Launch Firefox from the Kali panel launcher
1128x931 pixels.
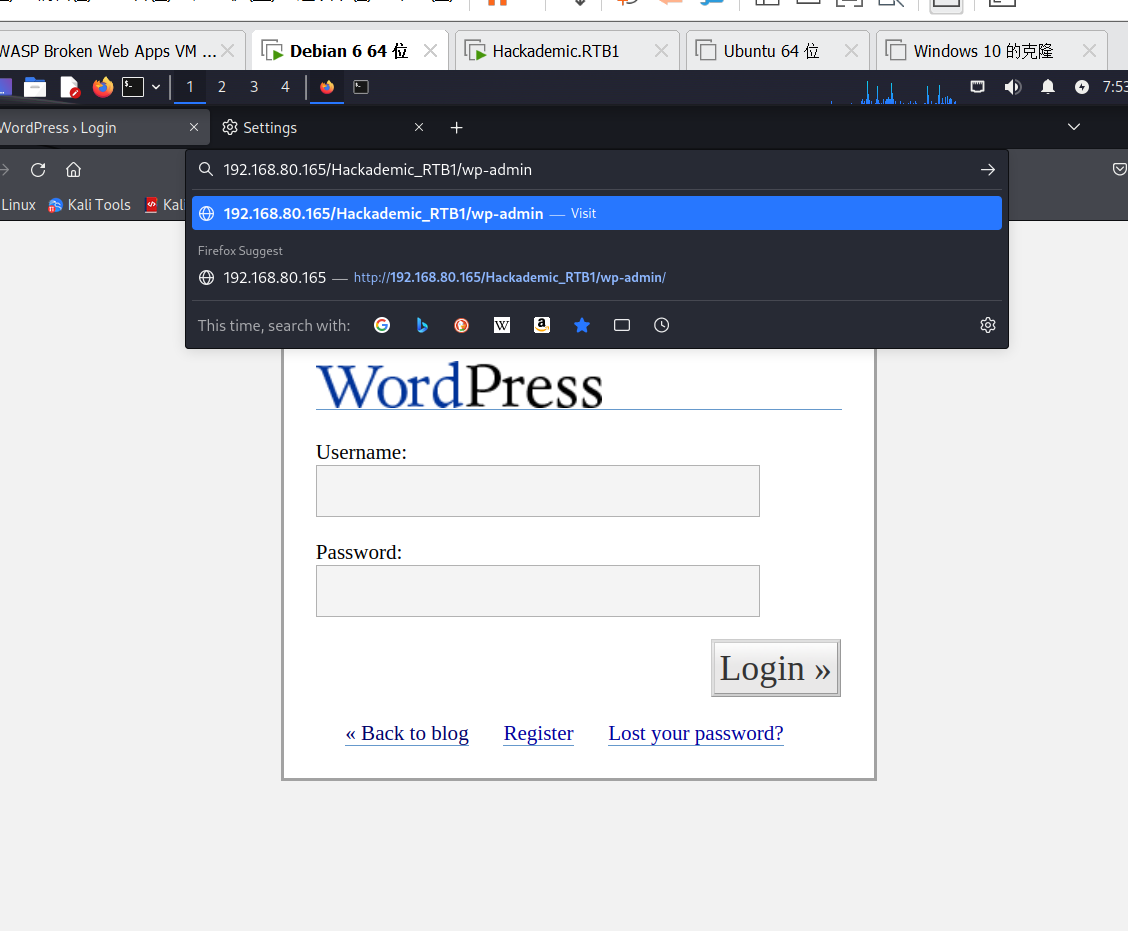coord(103,87)
